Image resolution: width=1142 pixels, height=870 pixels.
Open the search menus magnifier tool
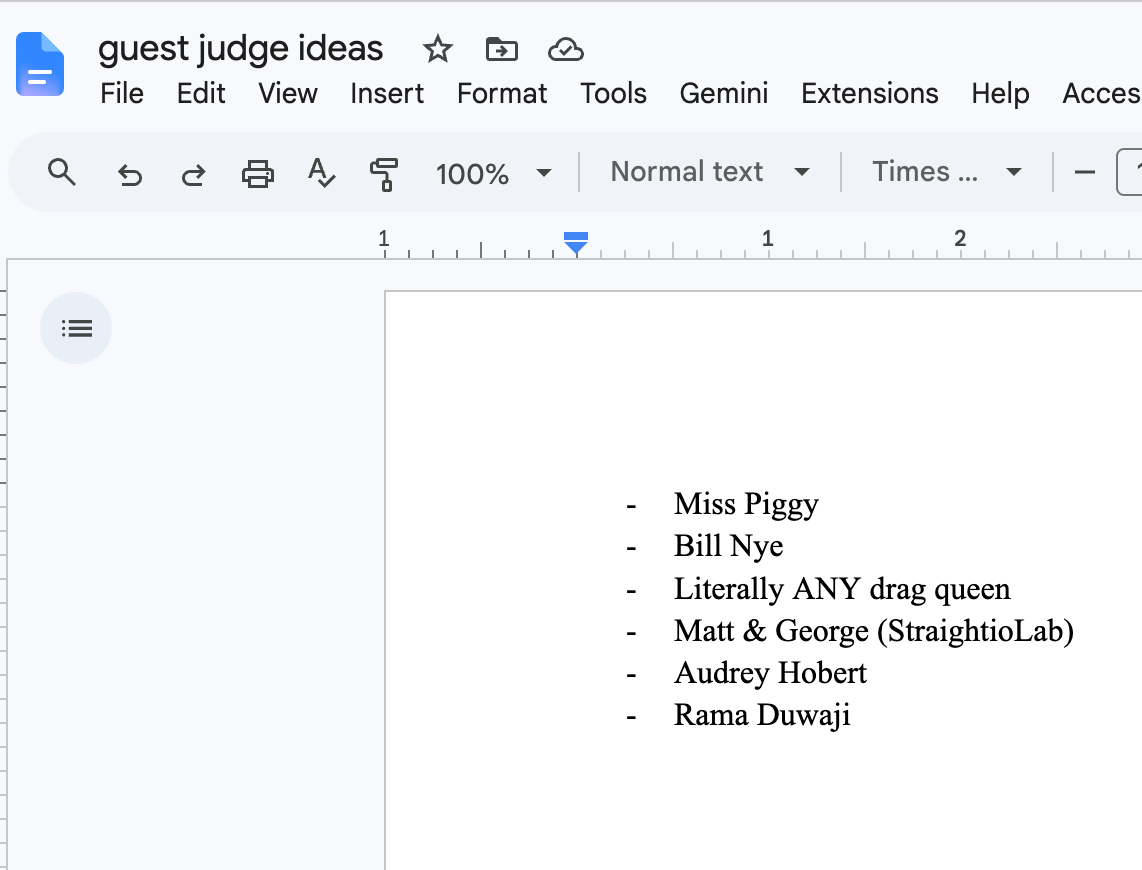62,173
